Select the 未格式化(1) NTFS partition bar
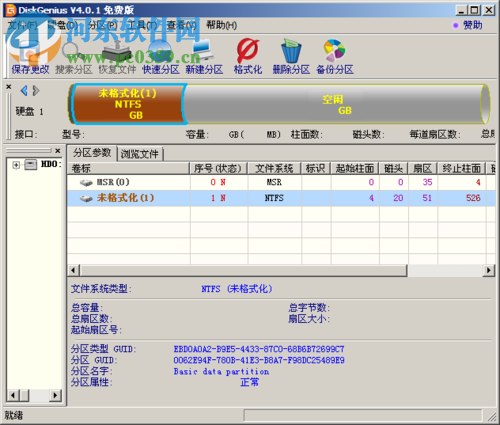The image size is (500, 425). pyautogui.click(x=128, y=104)
